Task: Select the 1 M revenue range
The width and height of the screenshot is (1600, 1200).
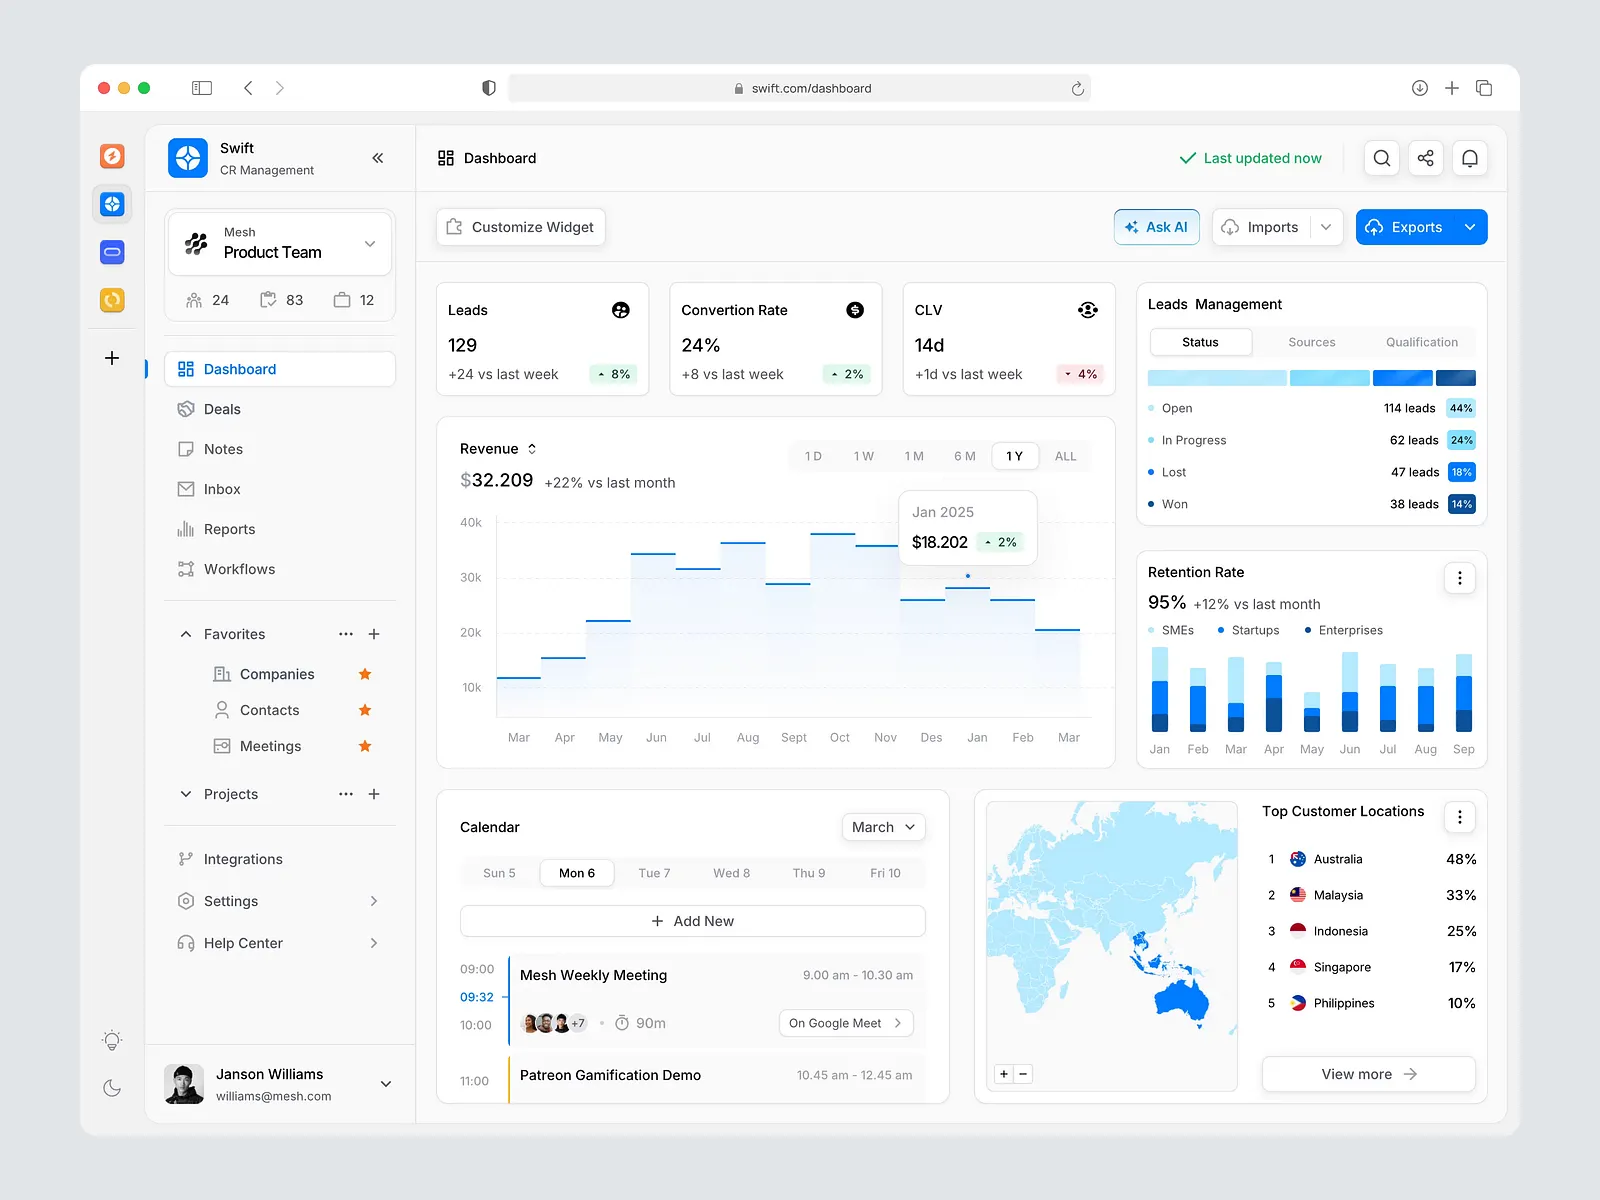Action: pos(914,456)
